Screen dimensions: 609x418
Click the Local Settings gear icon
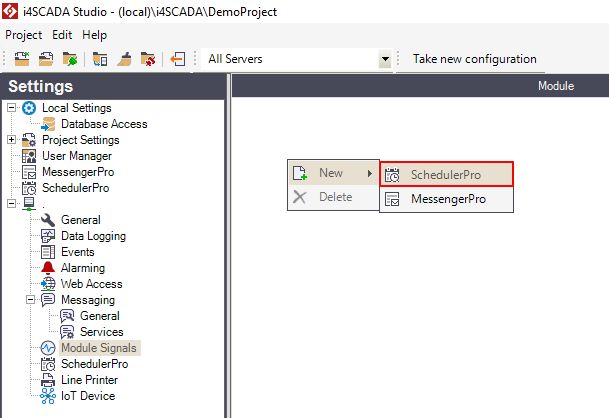tap(29, 108)
